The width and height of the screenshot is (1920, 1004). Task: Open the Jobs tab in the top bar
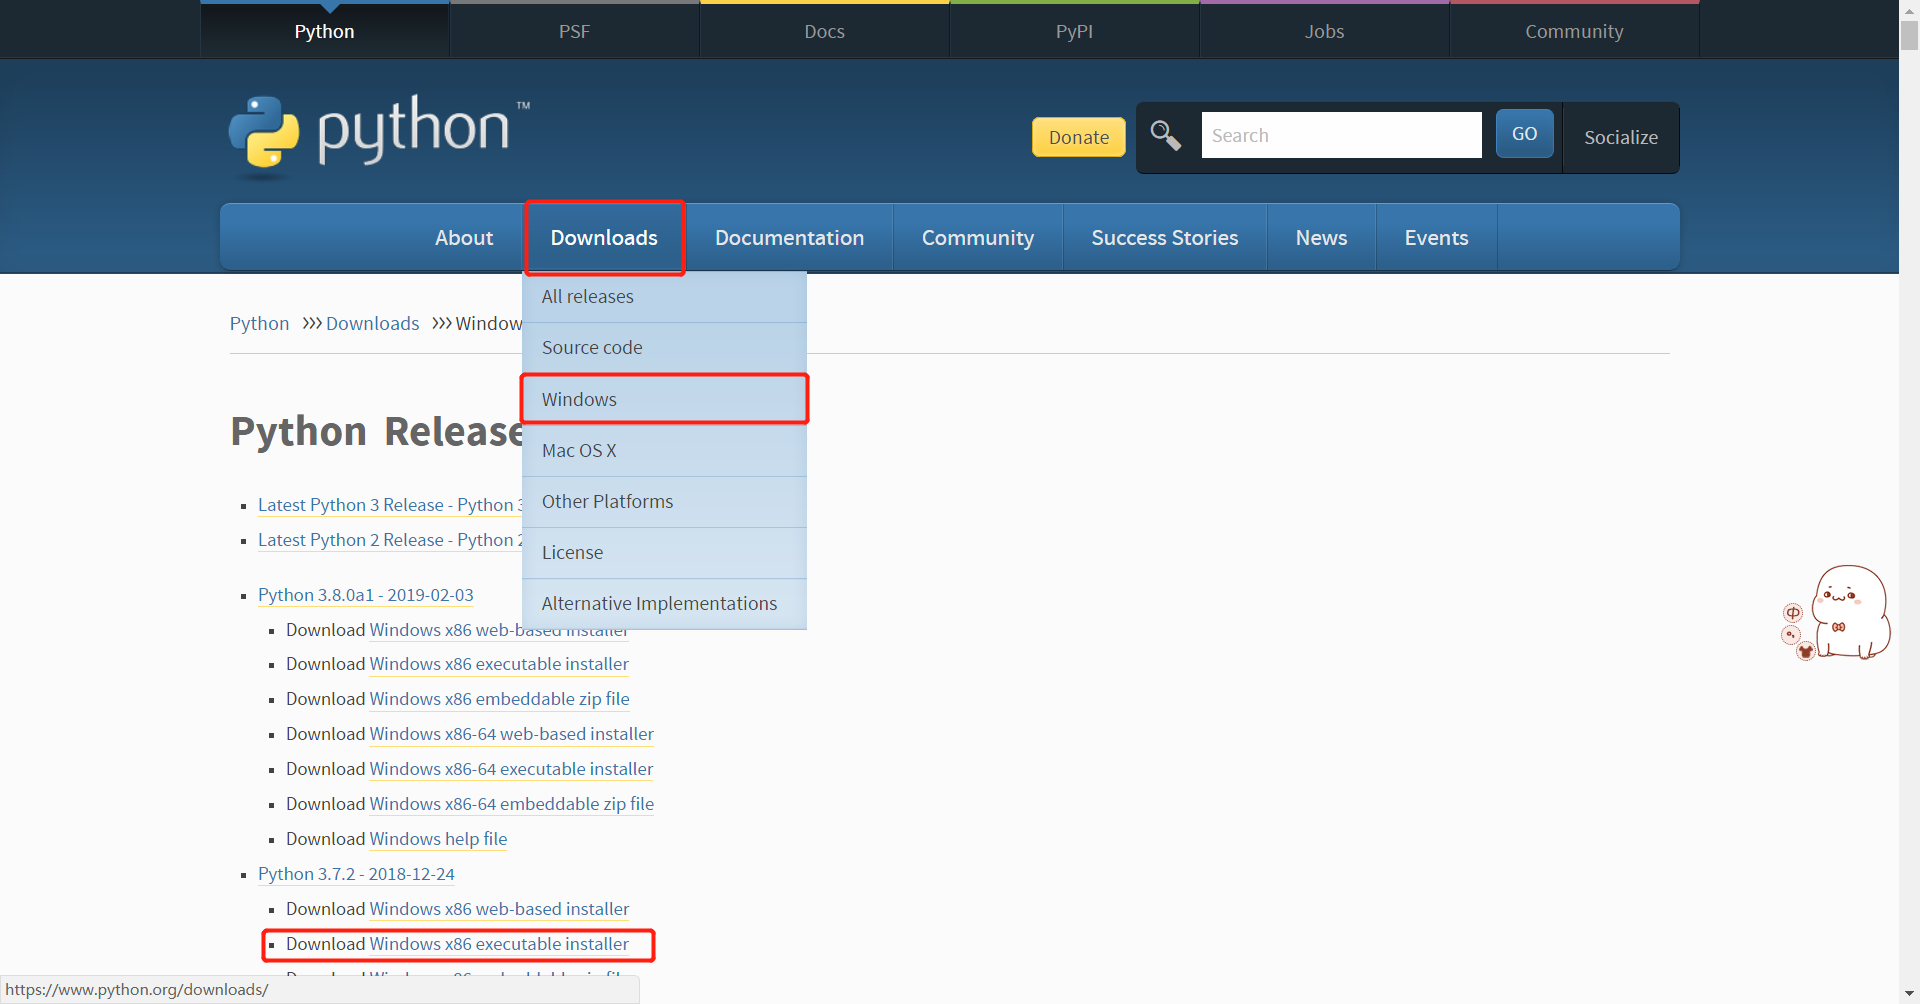click(1324, 31)
